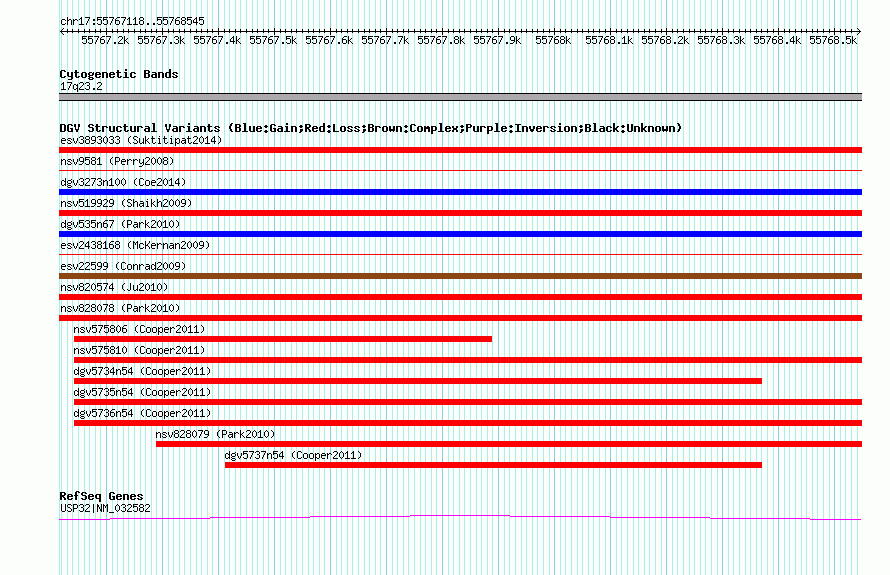890x575 pixels.
Task: Click the 55767.6k ruler mark
Action: (x=329, y=40)
